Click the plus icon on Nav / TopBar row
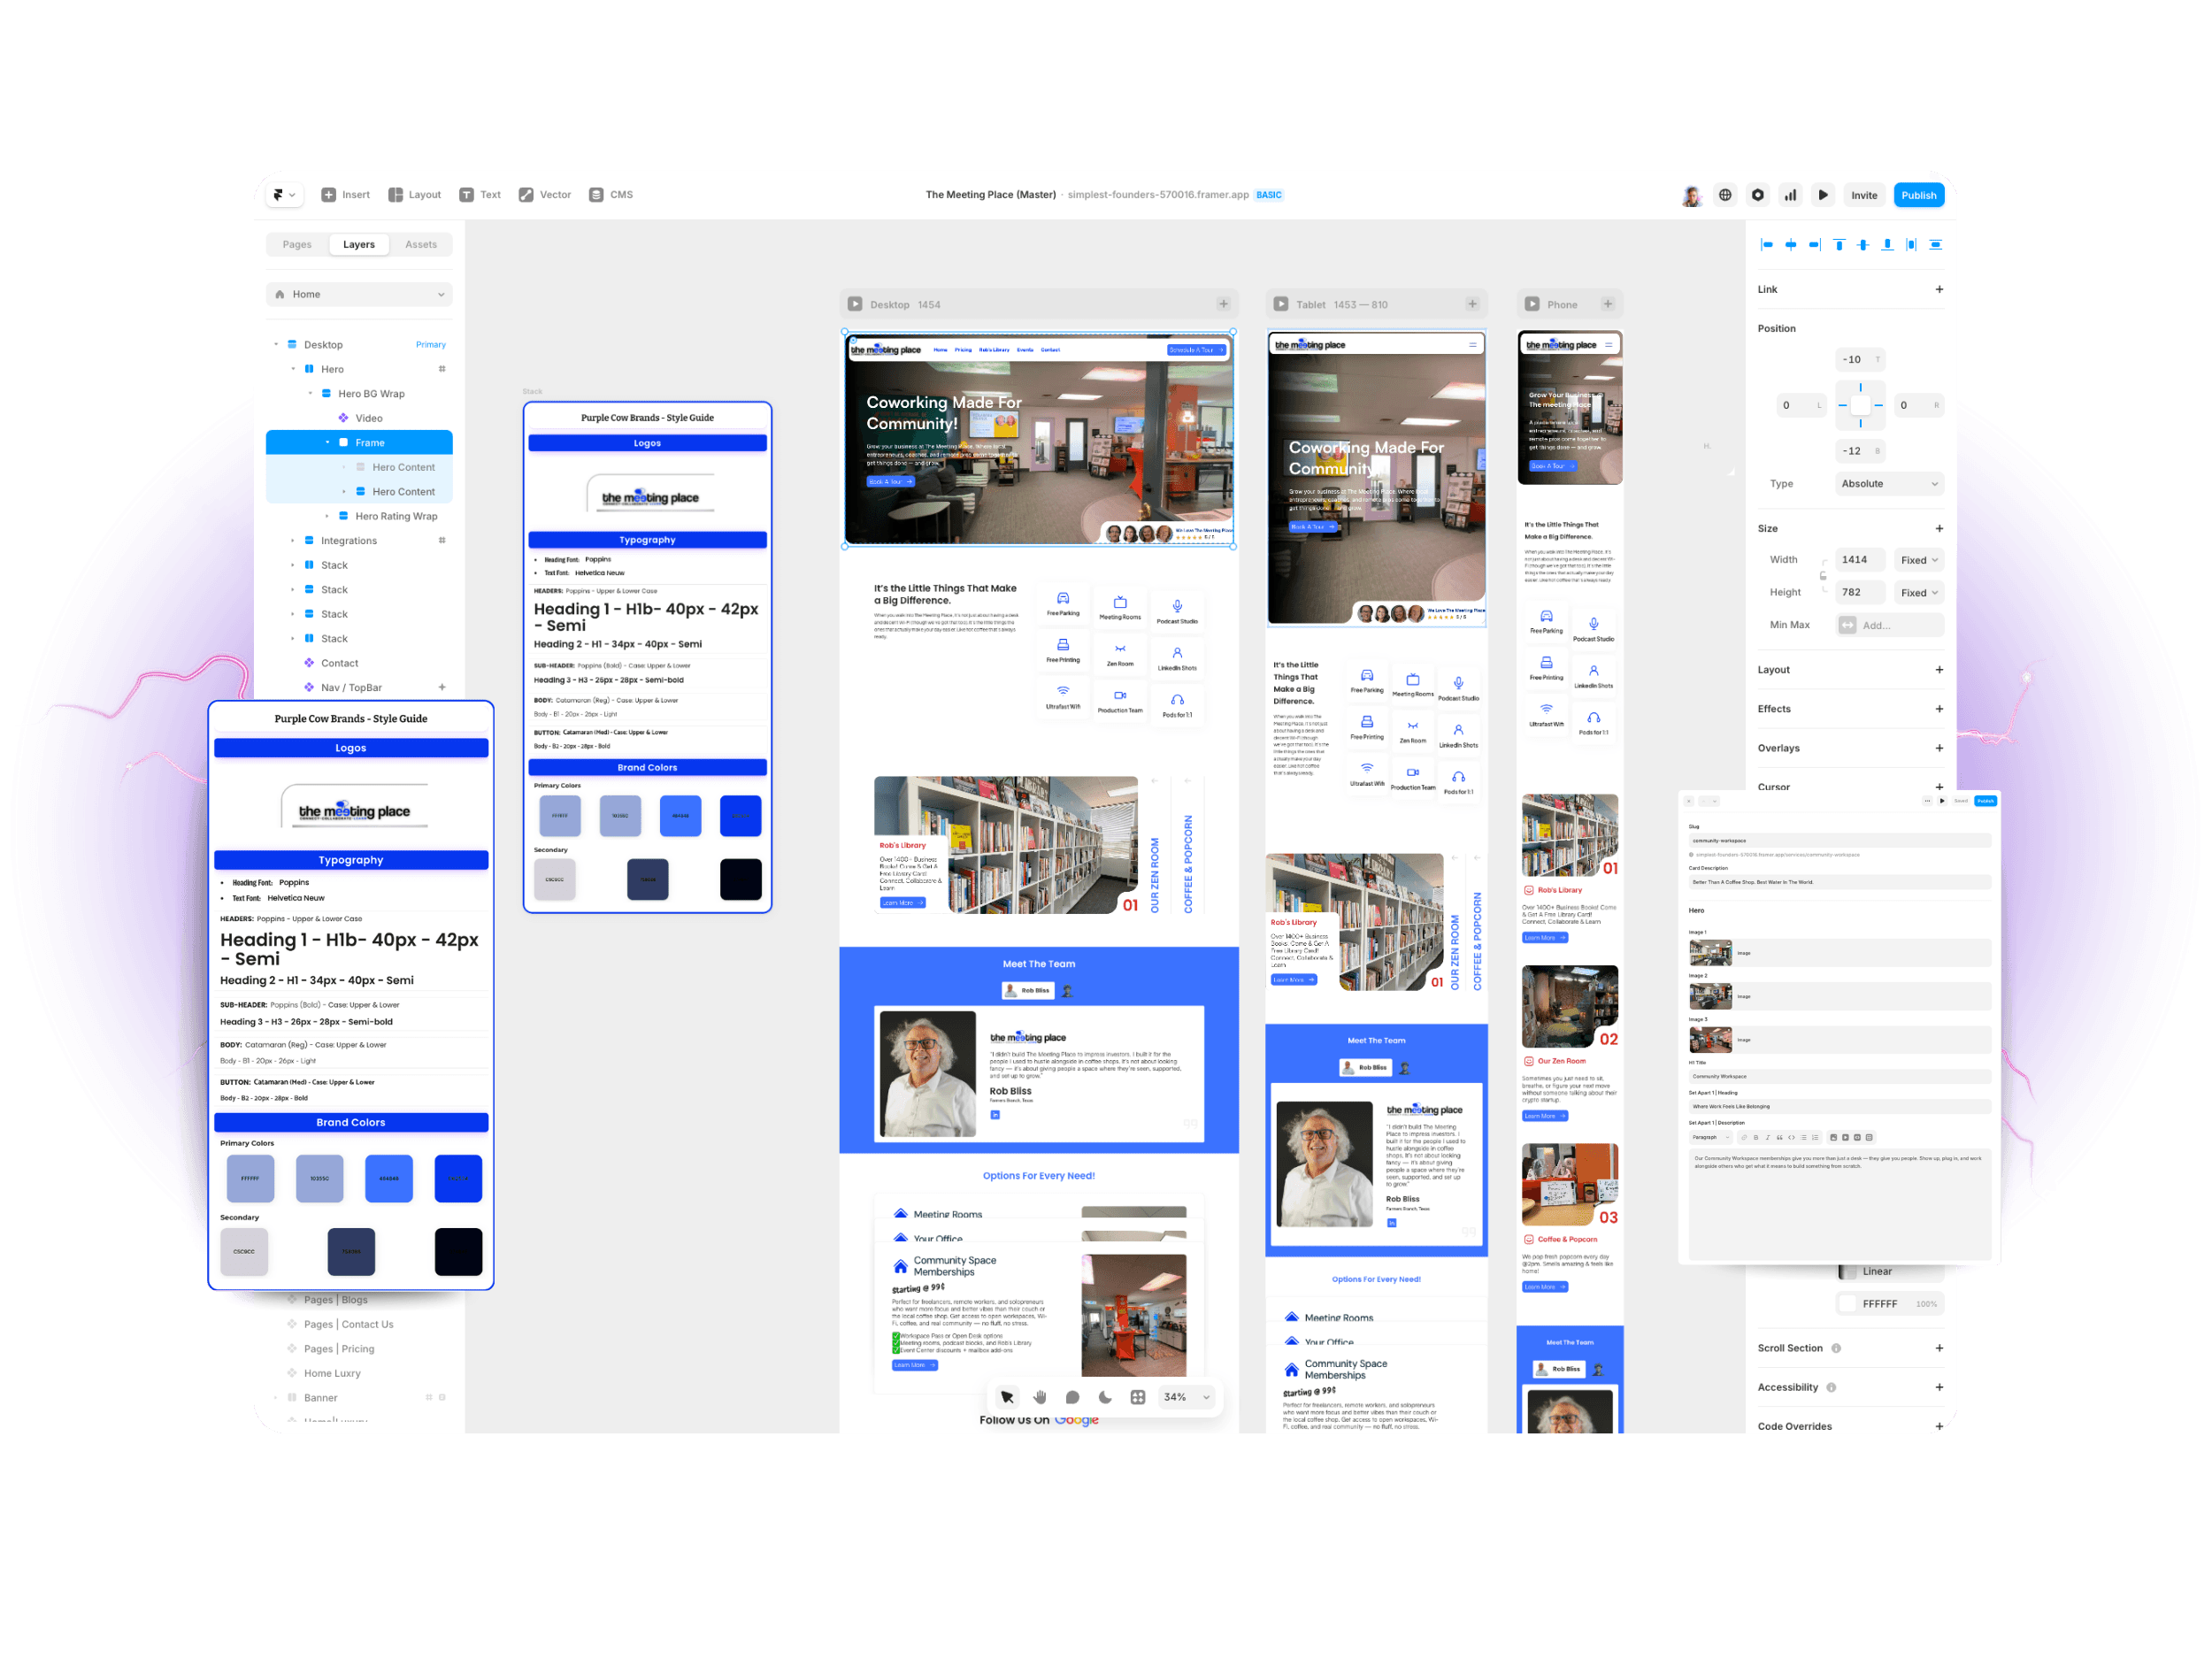The width and height of the screenshot is (2212, 1659). (442, 687)
